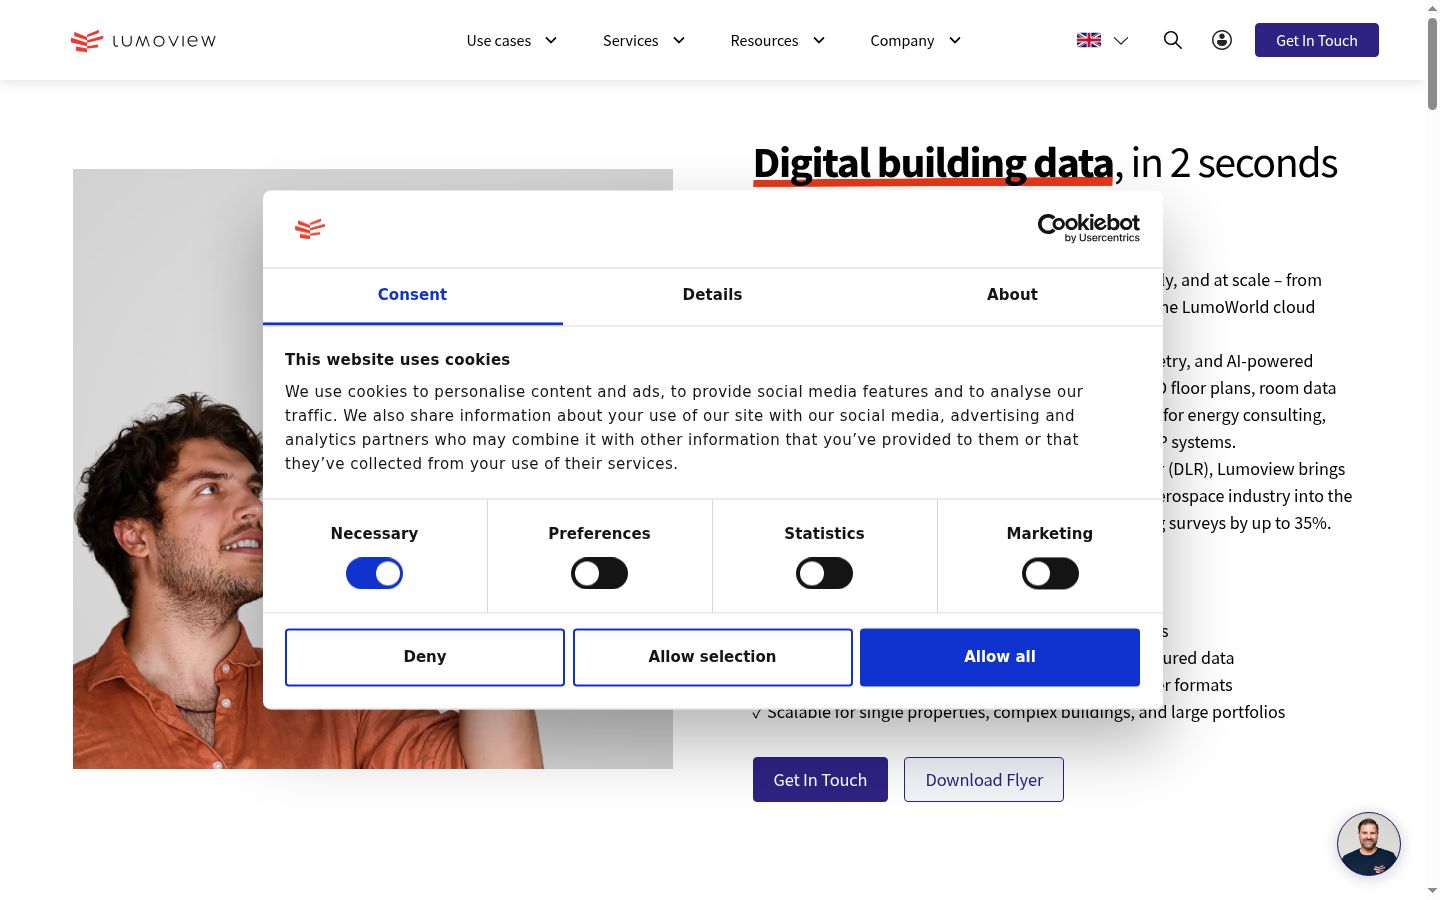Image resolution: width=1440 pixels, height=900 pixels.
Task: Switch to the Details tab
Action: 712,295
